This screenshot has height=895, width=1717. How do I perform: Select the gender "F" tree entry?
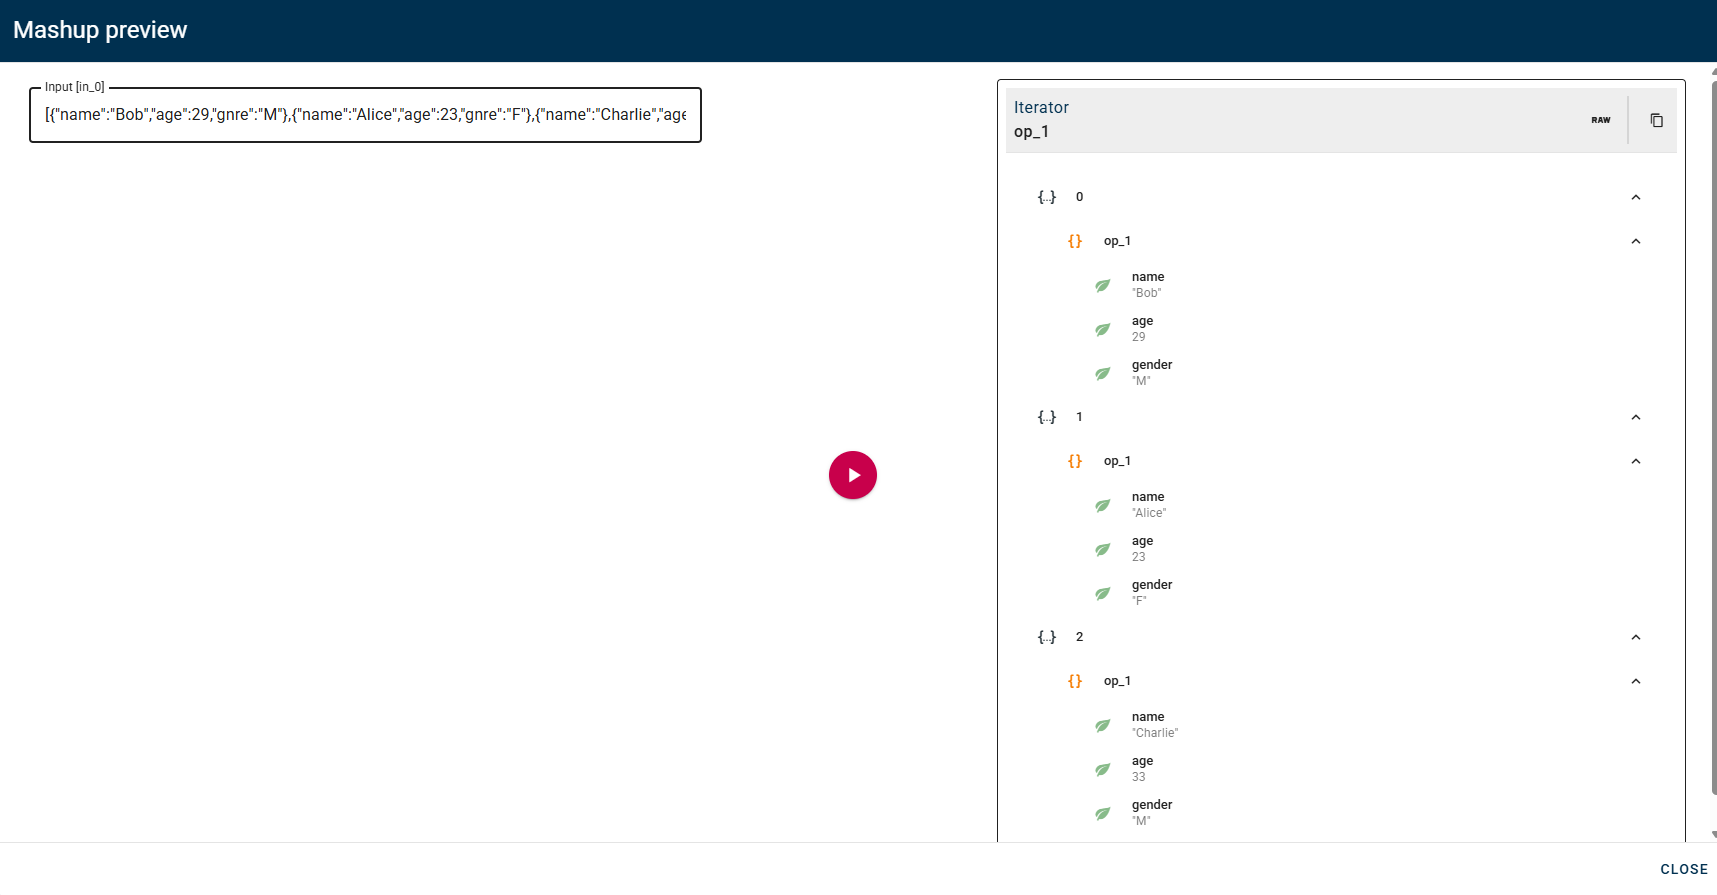tap(1151, 592)
